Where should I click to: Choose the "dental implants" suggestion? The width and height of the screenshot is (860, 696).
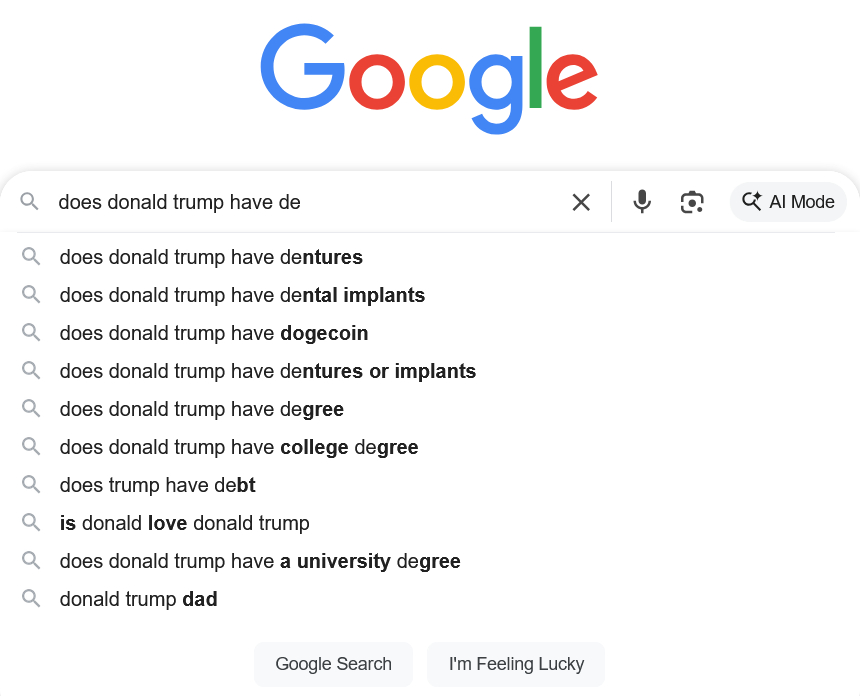242,295
